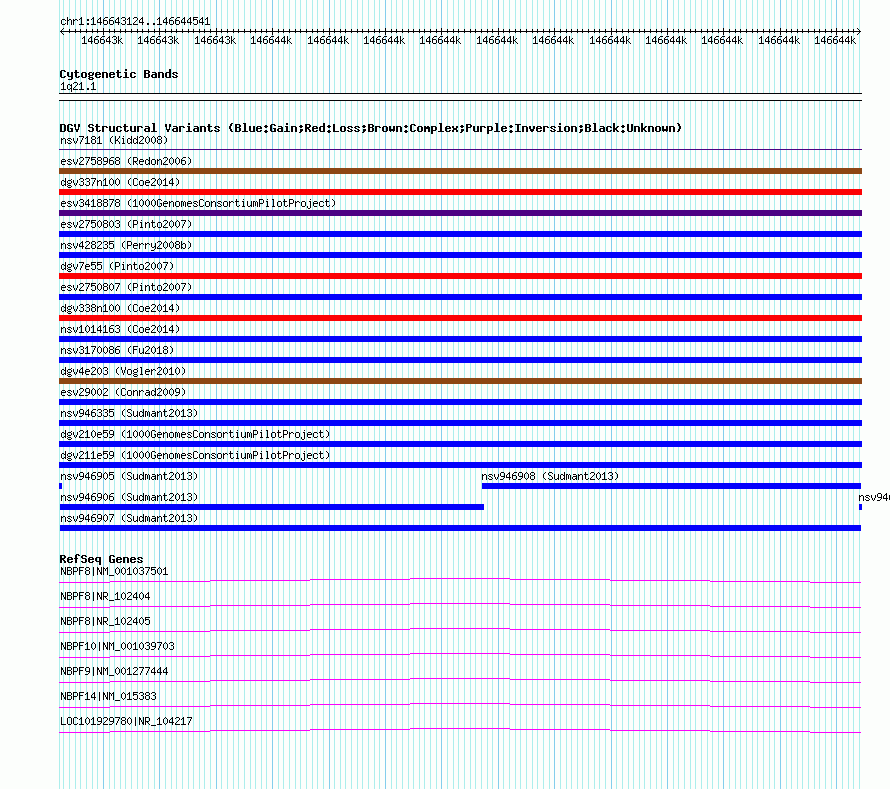Click the blue bar under dgv211e59

460,465
